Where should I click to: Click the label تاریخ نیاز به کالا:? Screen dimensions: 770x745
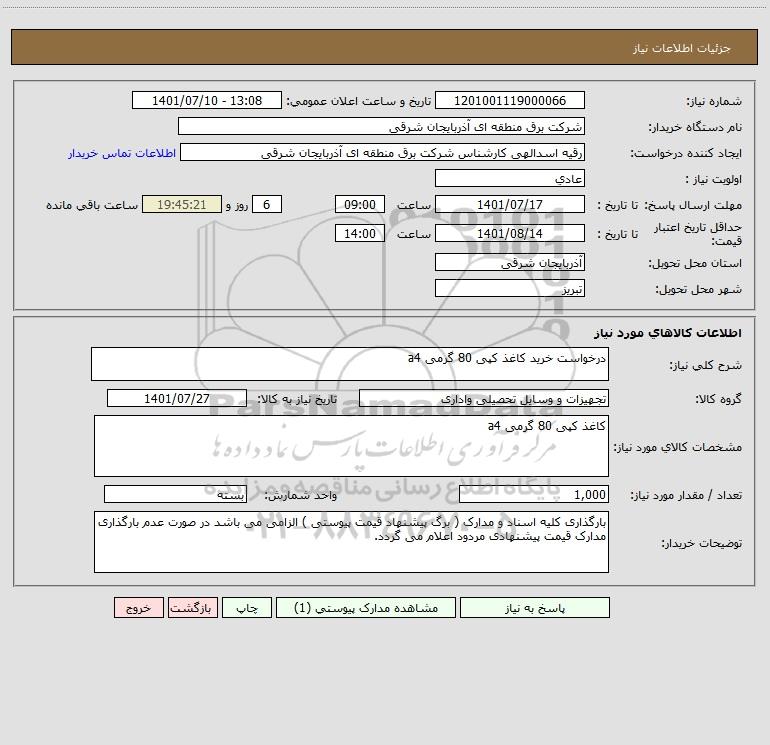(x=297, y=399)
